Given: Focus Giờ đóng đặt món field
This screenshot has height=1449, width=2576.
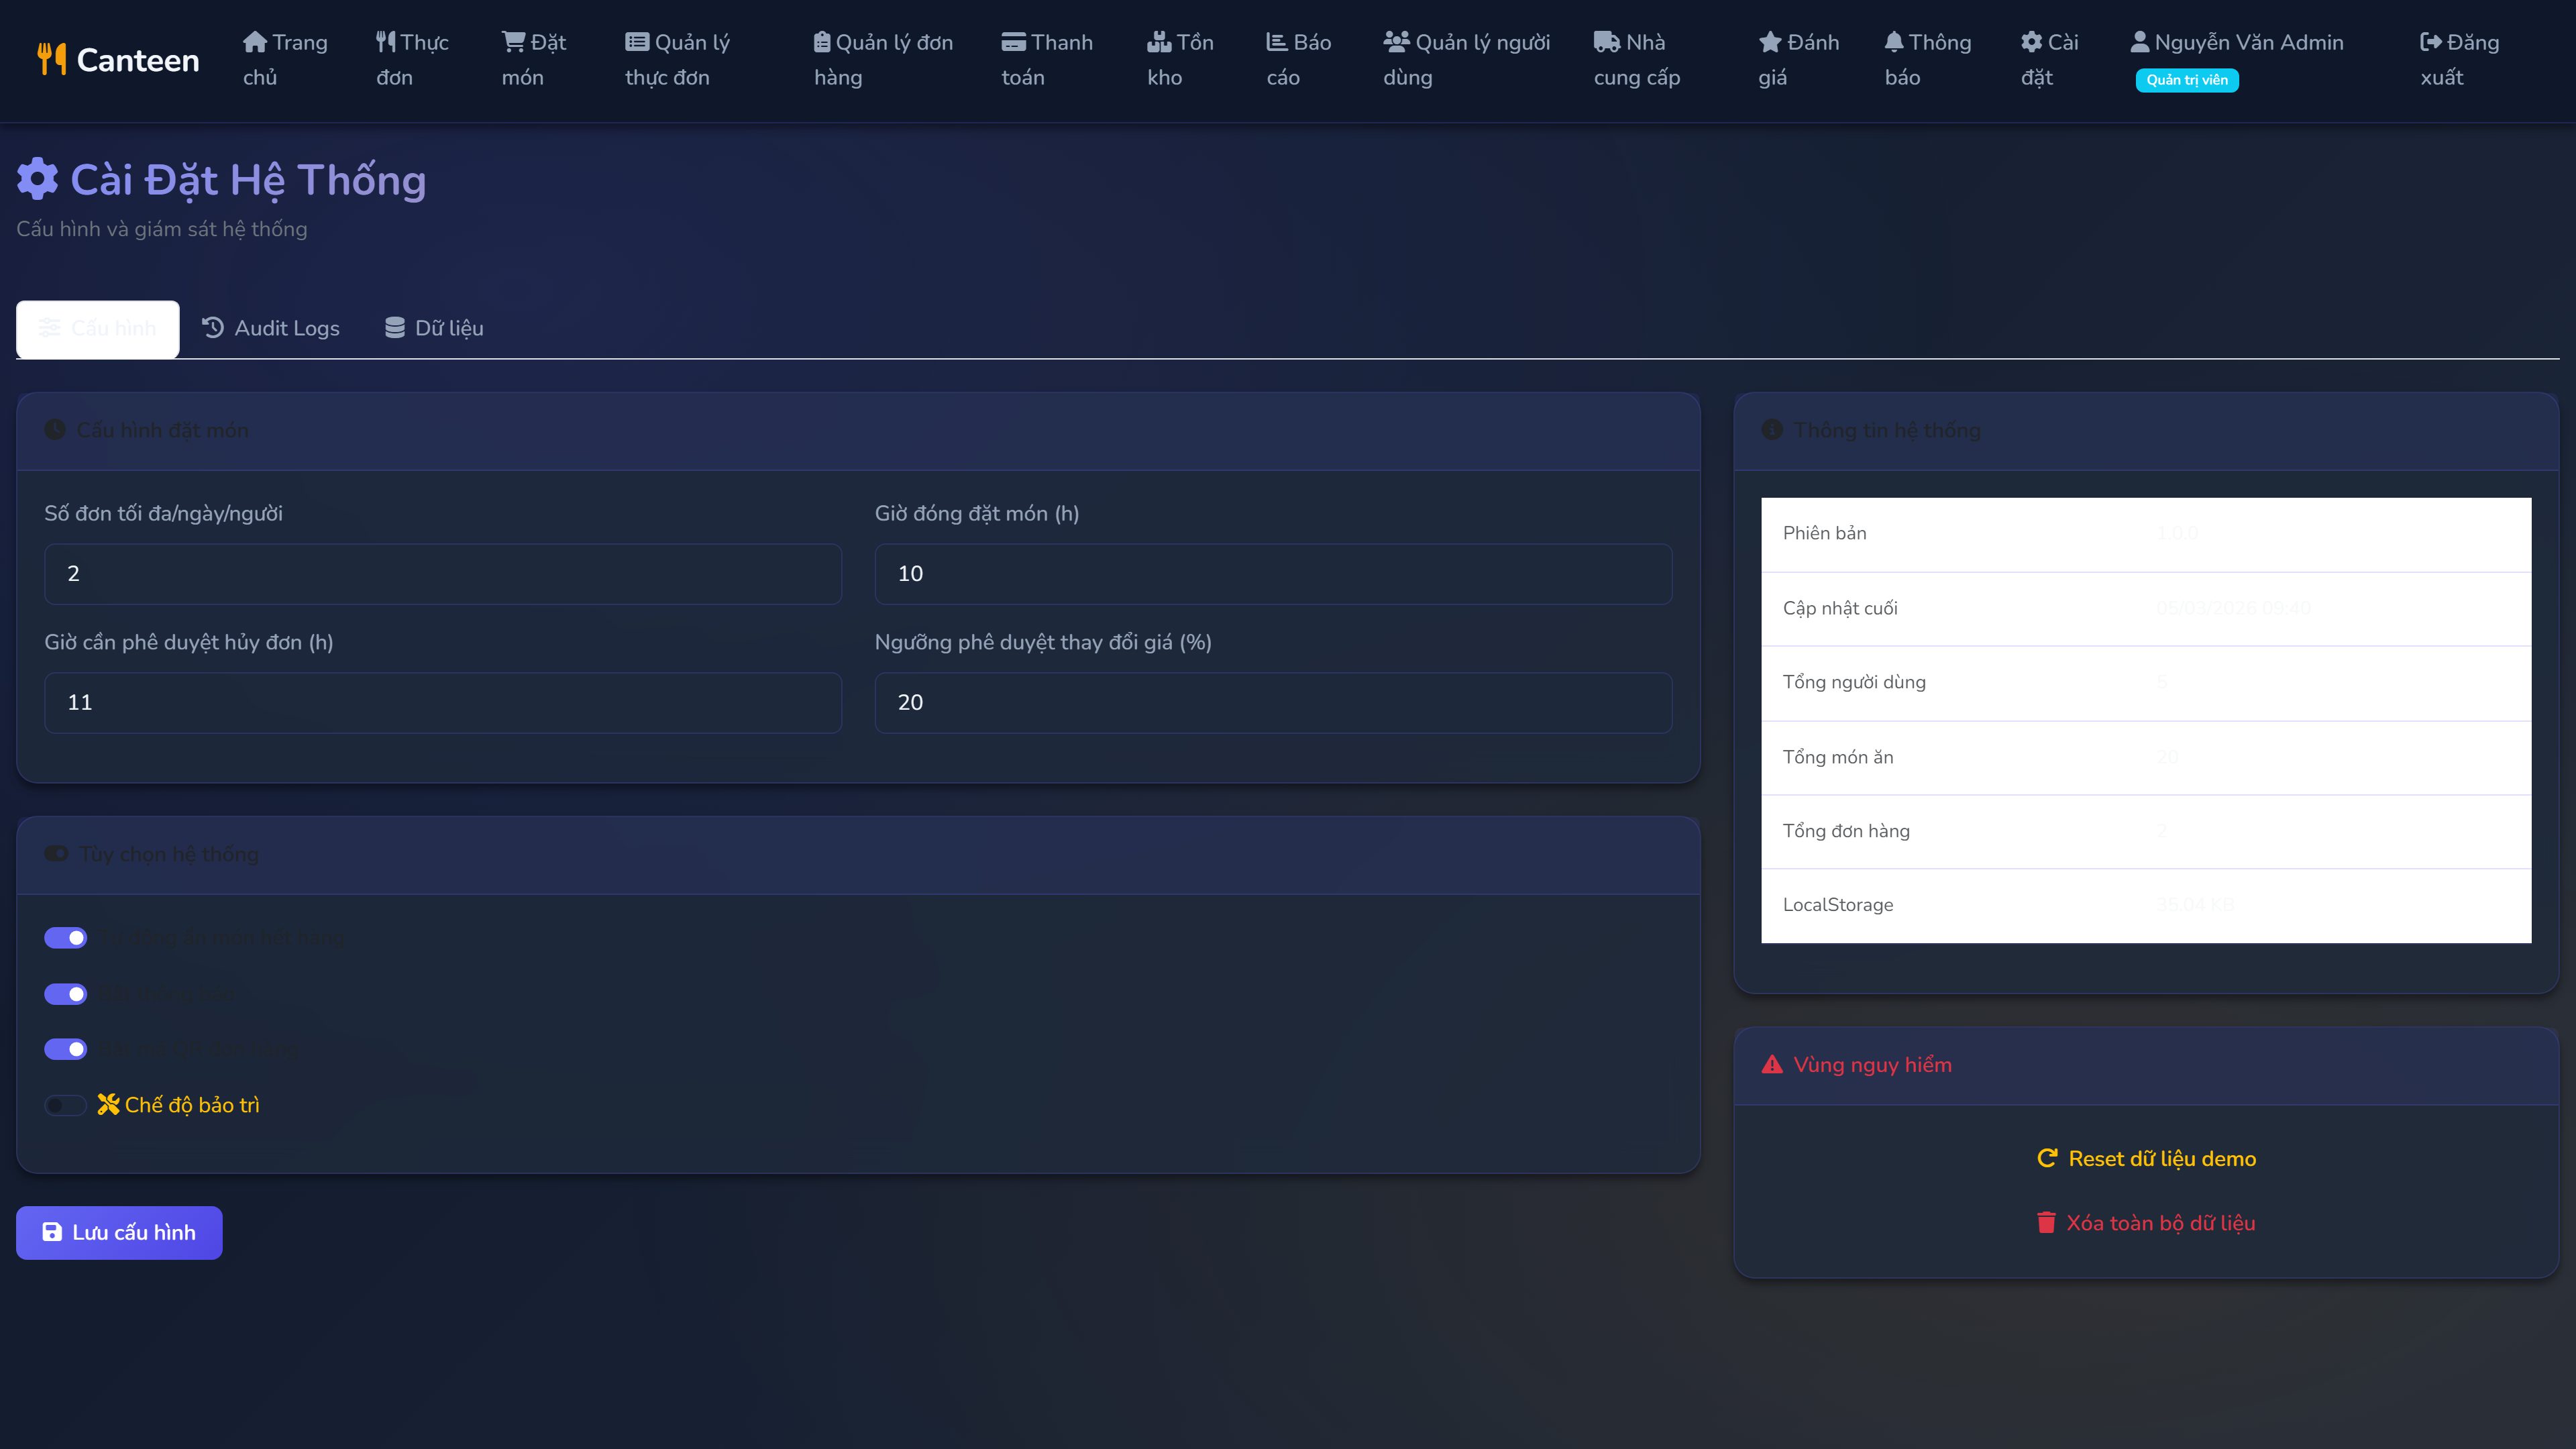Looking at the screenshot, I should pyautogui.click(x=1273, y=573).
